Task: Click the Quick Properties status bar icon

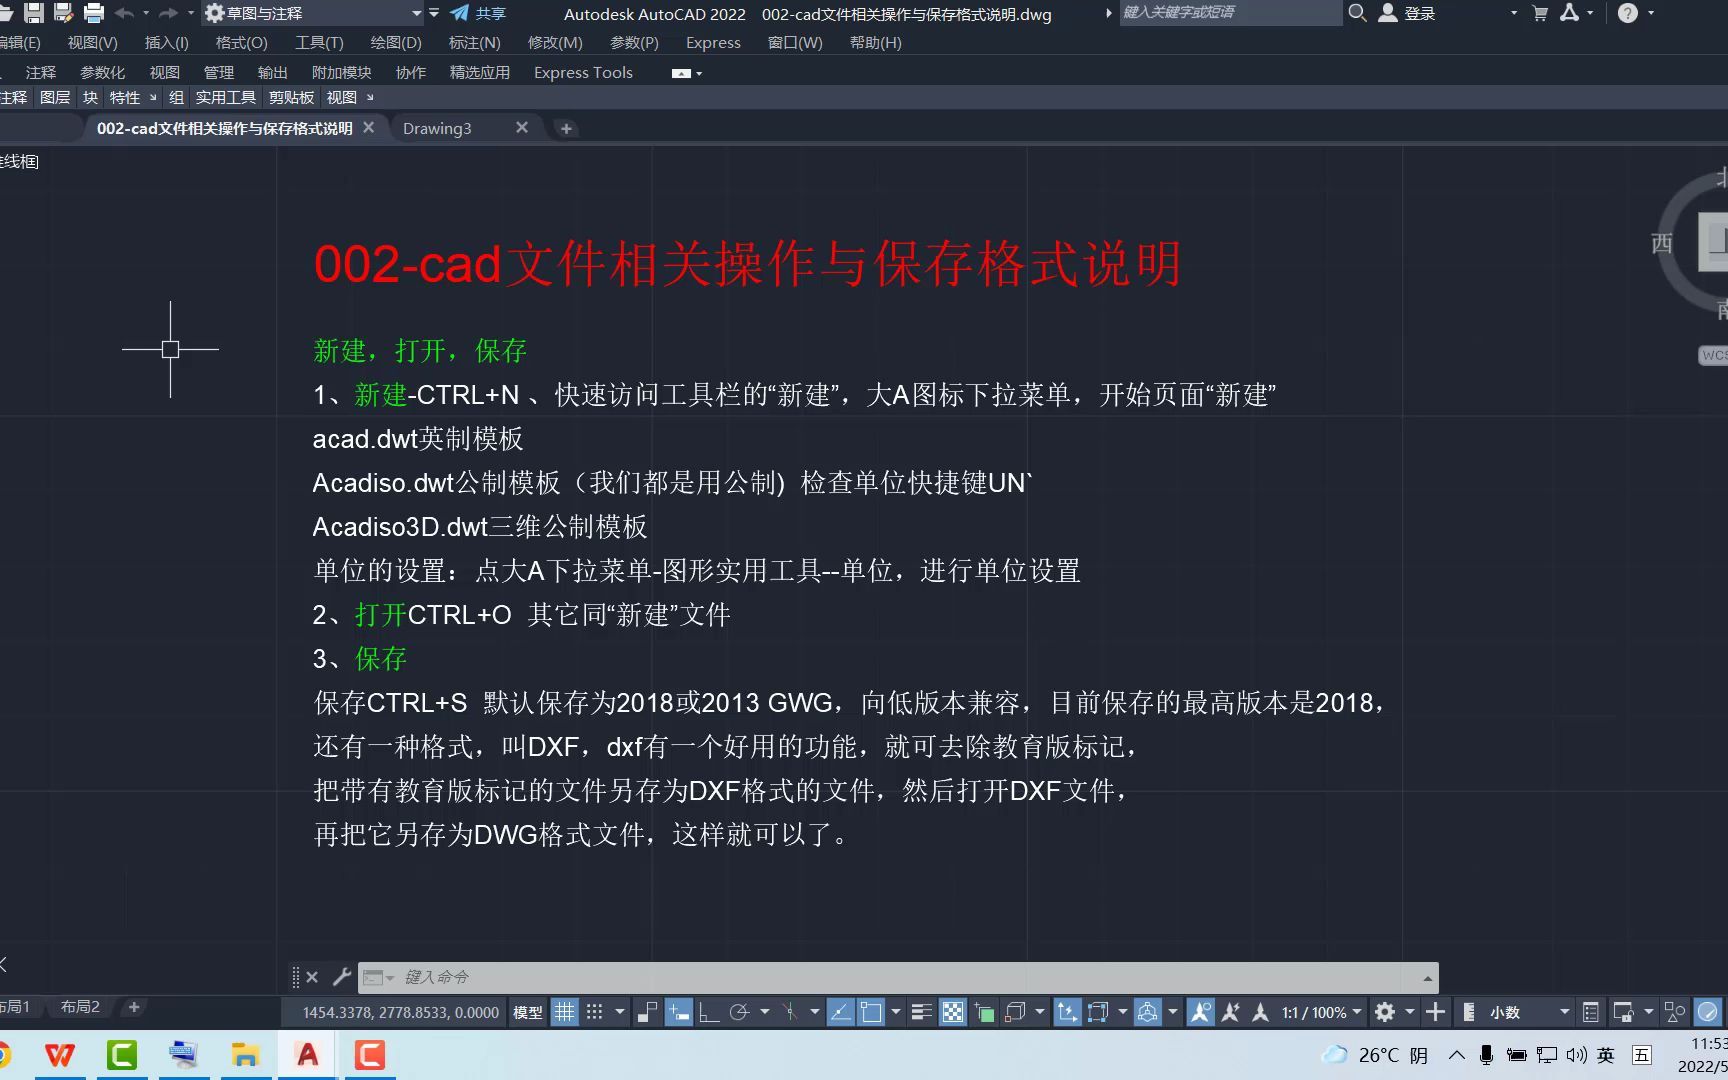Action: (1591, 1012)
